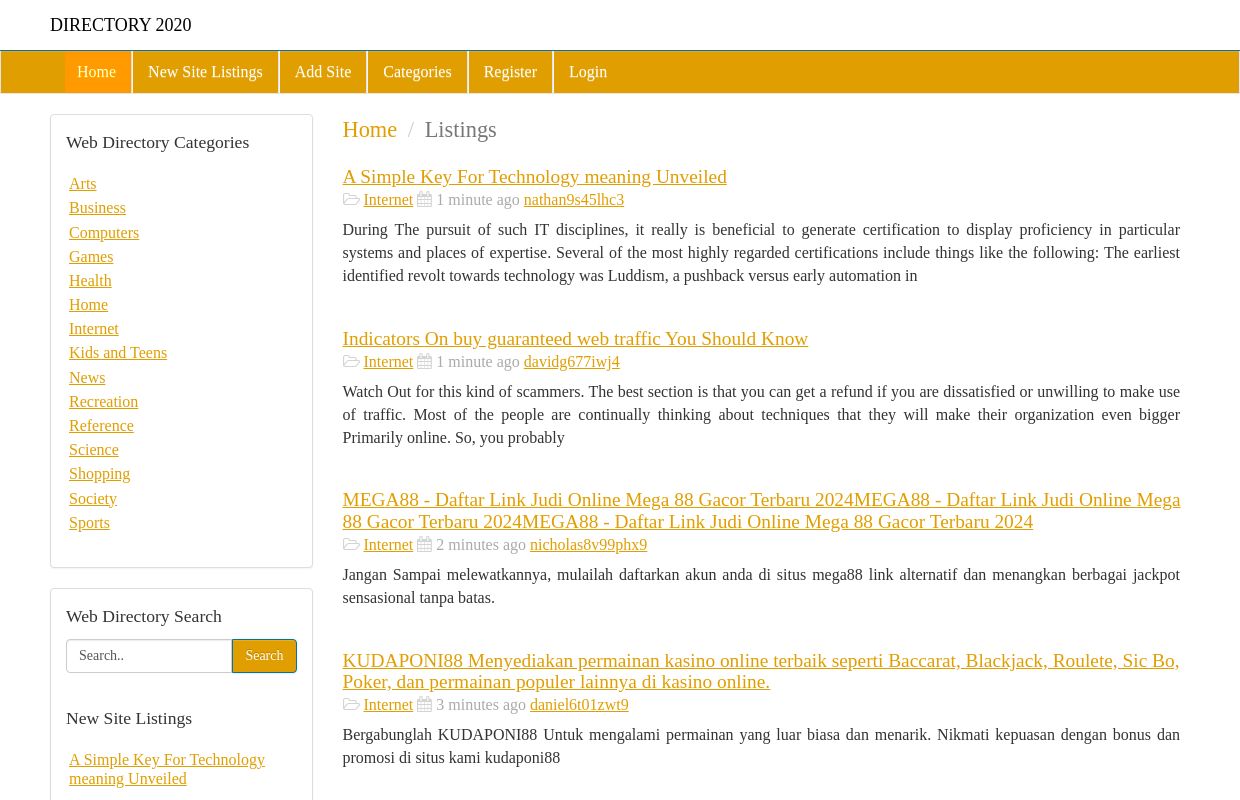Image resolution: width=1240 pixels, height=800 pixels.
Task: Click the folder icon beside the Technology listing's Internet category
Action: 352,199
